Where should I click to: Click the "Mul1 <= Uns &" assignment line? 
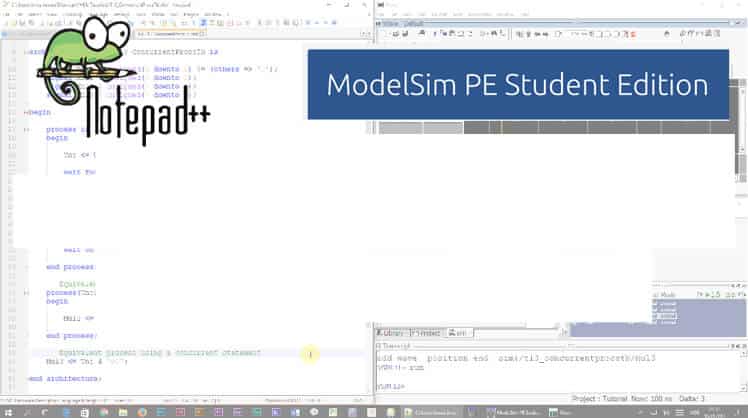click(x=87, y=361)
